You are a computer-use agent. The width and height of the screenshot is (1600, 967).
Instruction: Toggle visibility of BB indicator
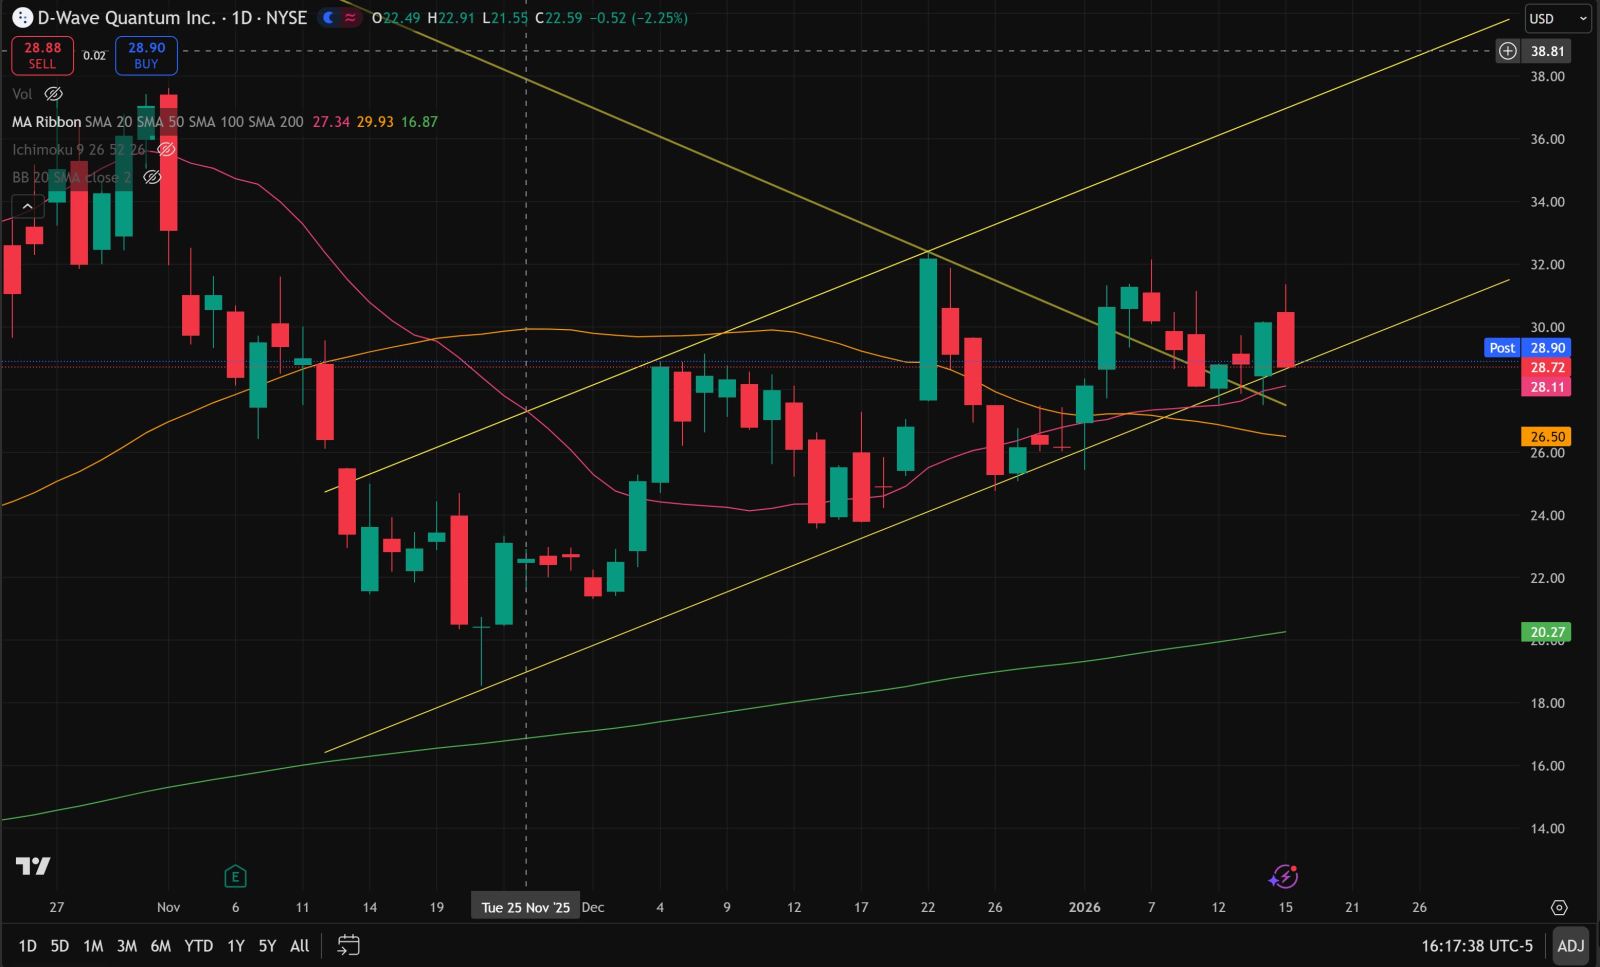pos(152,177)
